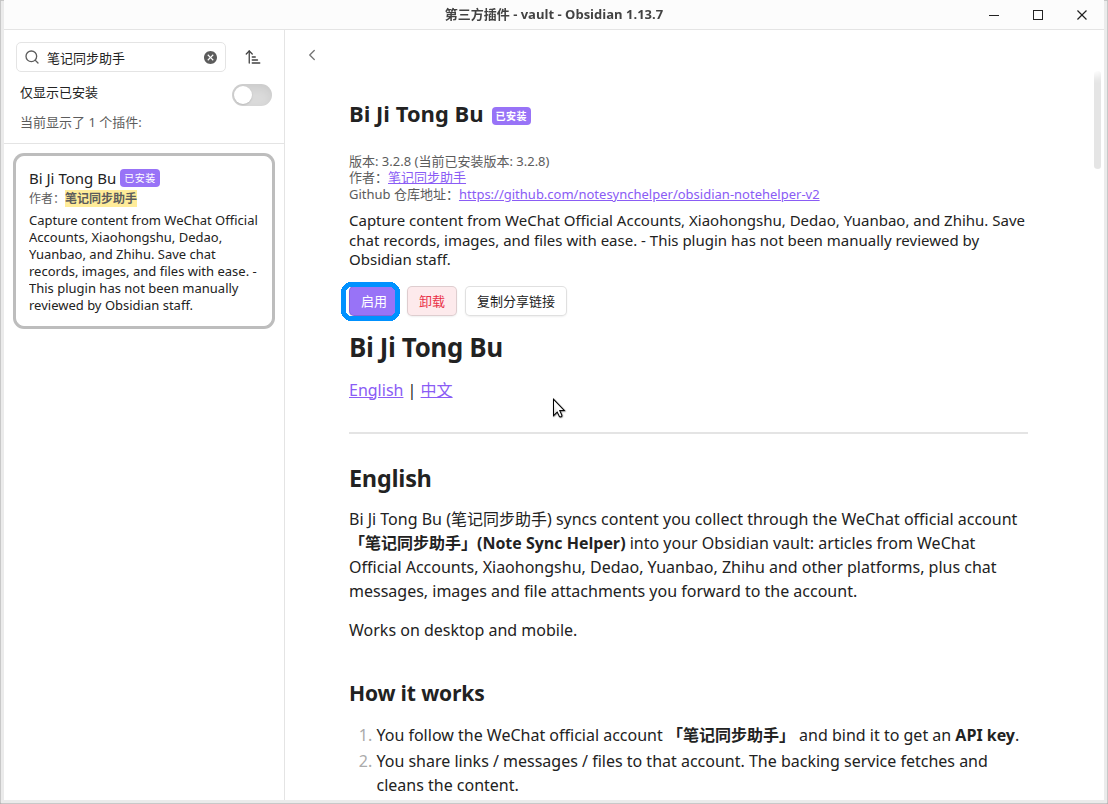The height and width of the screenshot is (804, 1108).
Task: Click the large Bi Ji Tong Bu readme heading
Action: [x=425, y=348]
